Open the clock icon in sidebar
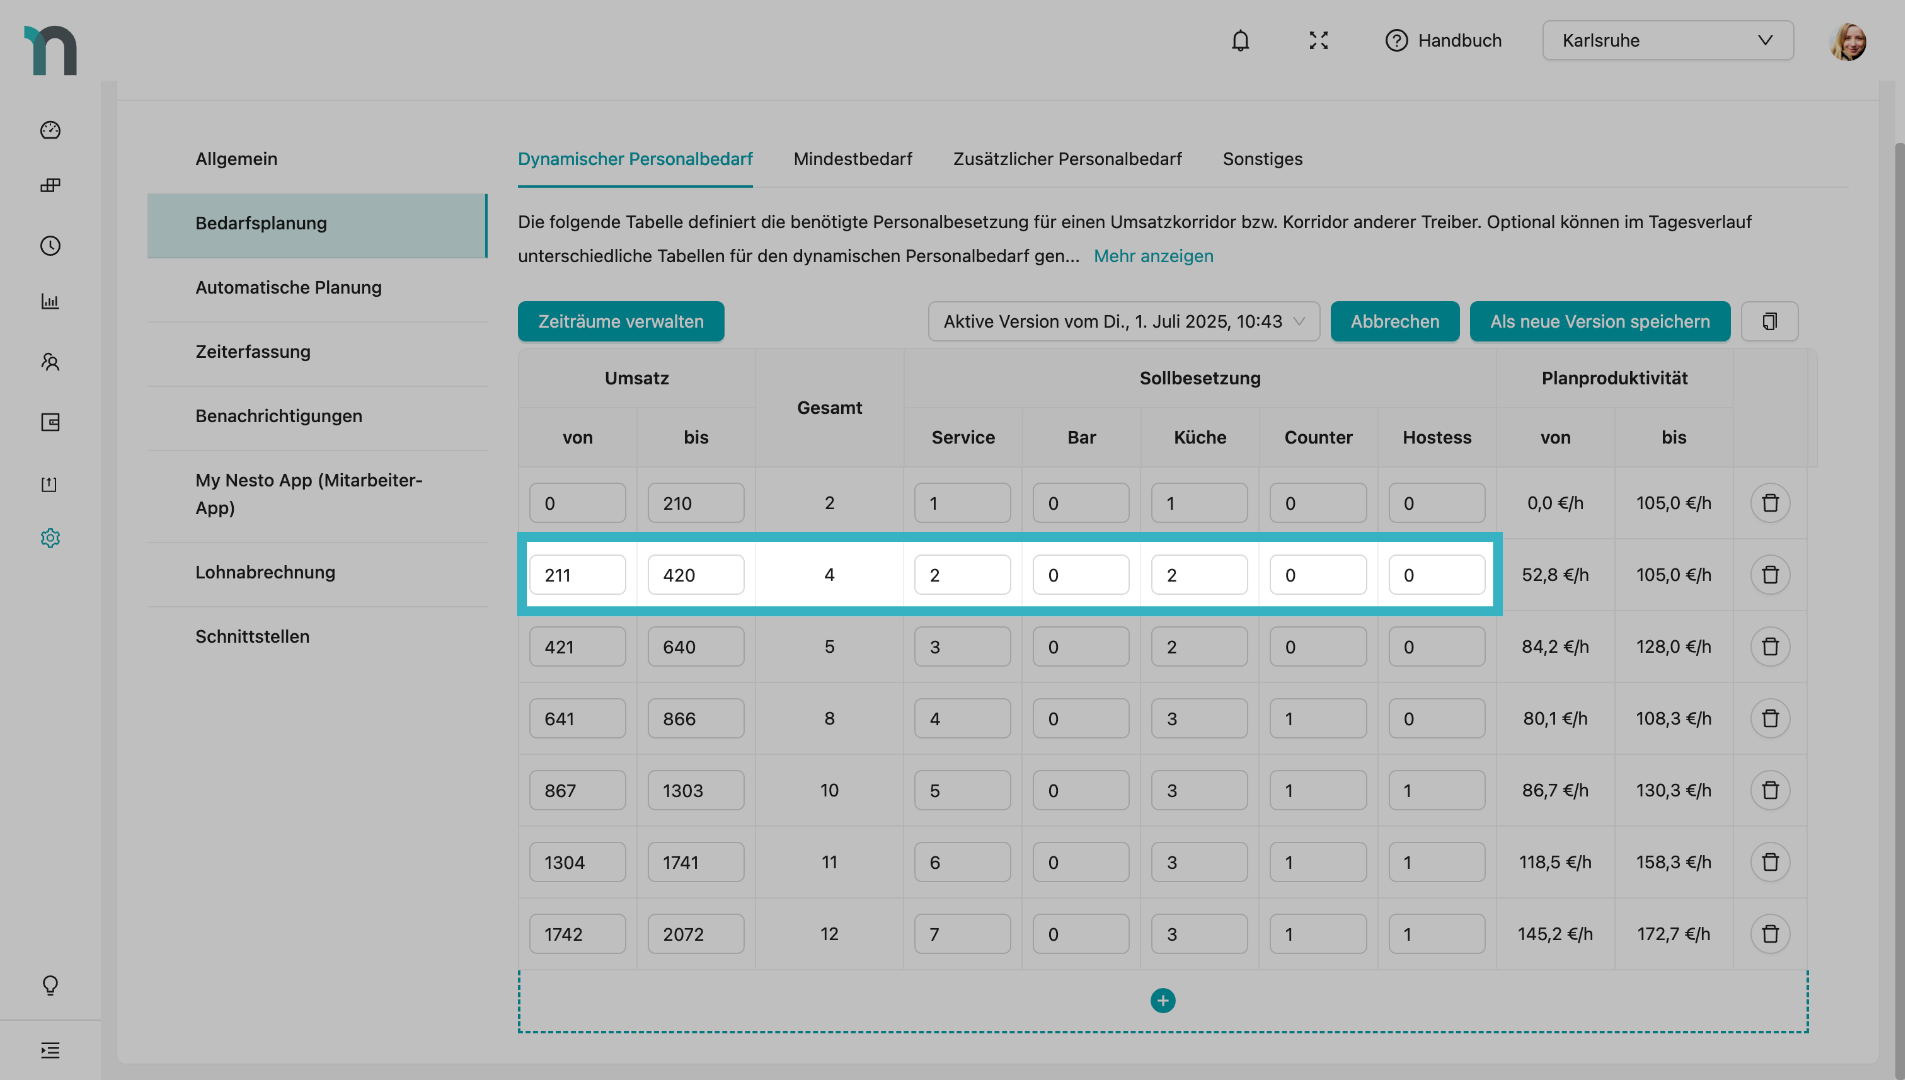This screenshot has height=1080, width=1905. tap(50, 246)
